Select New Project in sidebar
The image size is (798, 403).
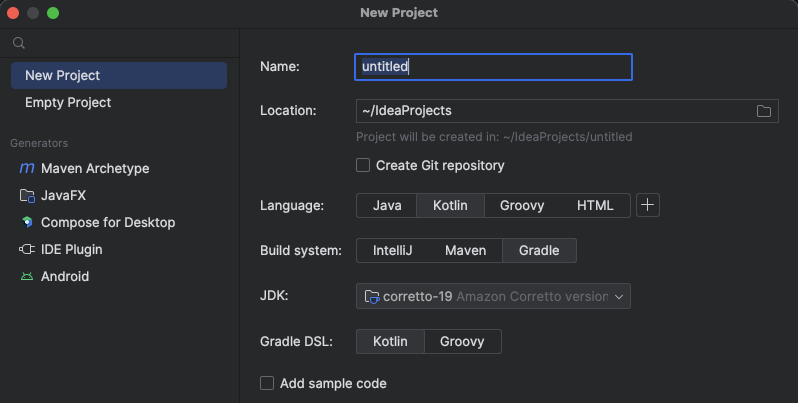(119, 75)
